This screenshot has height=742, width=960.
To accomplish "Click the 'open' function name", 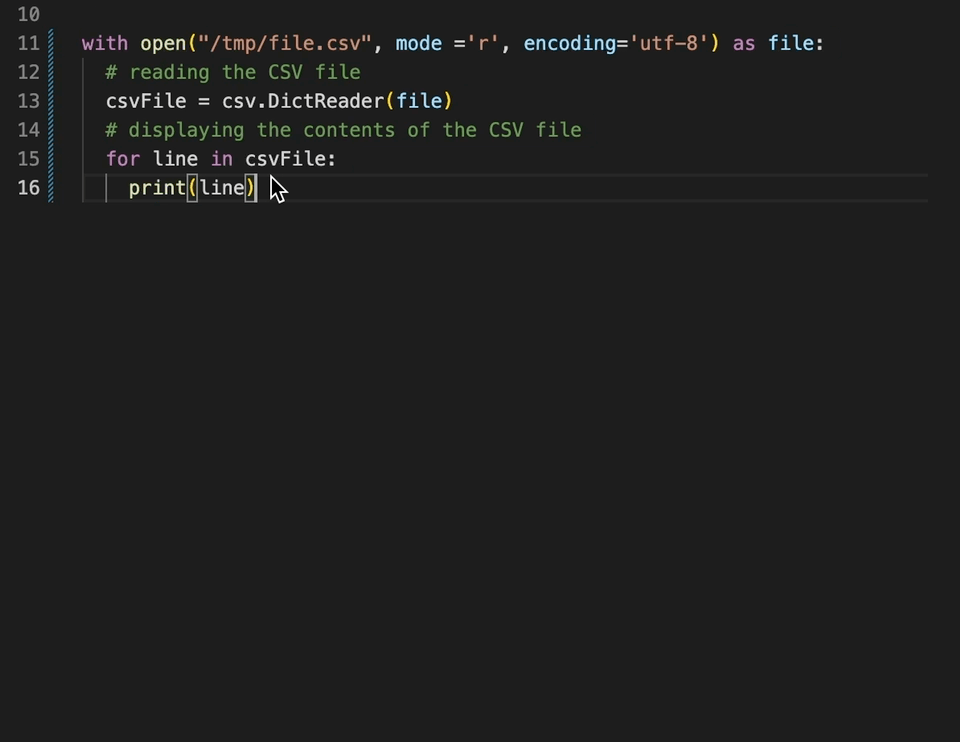I will [x=163, y=43].
